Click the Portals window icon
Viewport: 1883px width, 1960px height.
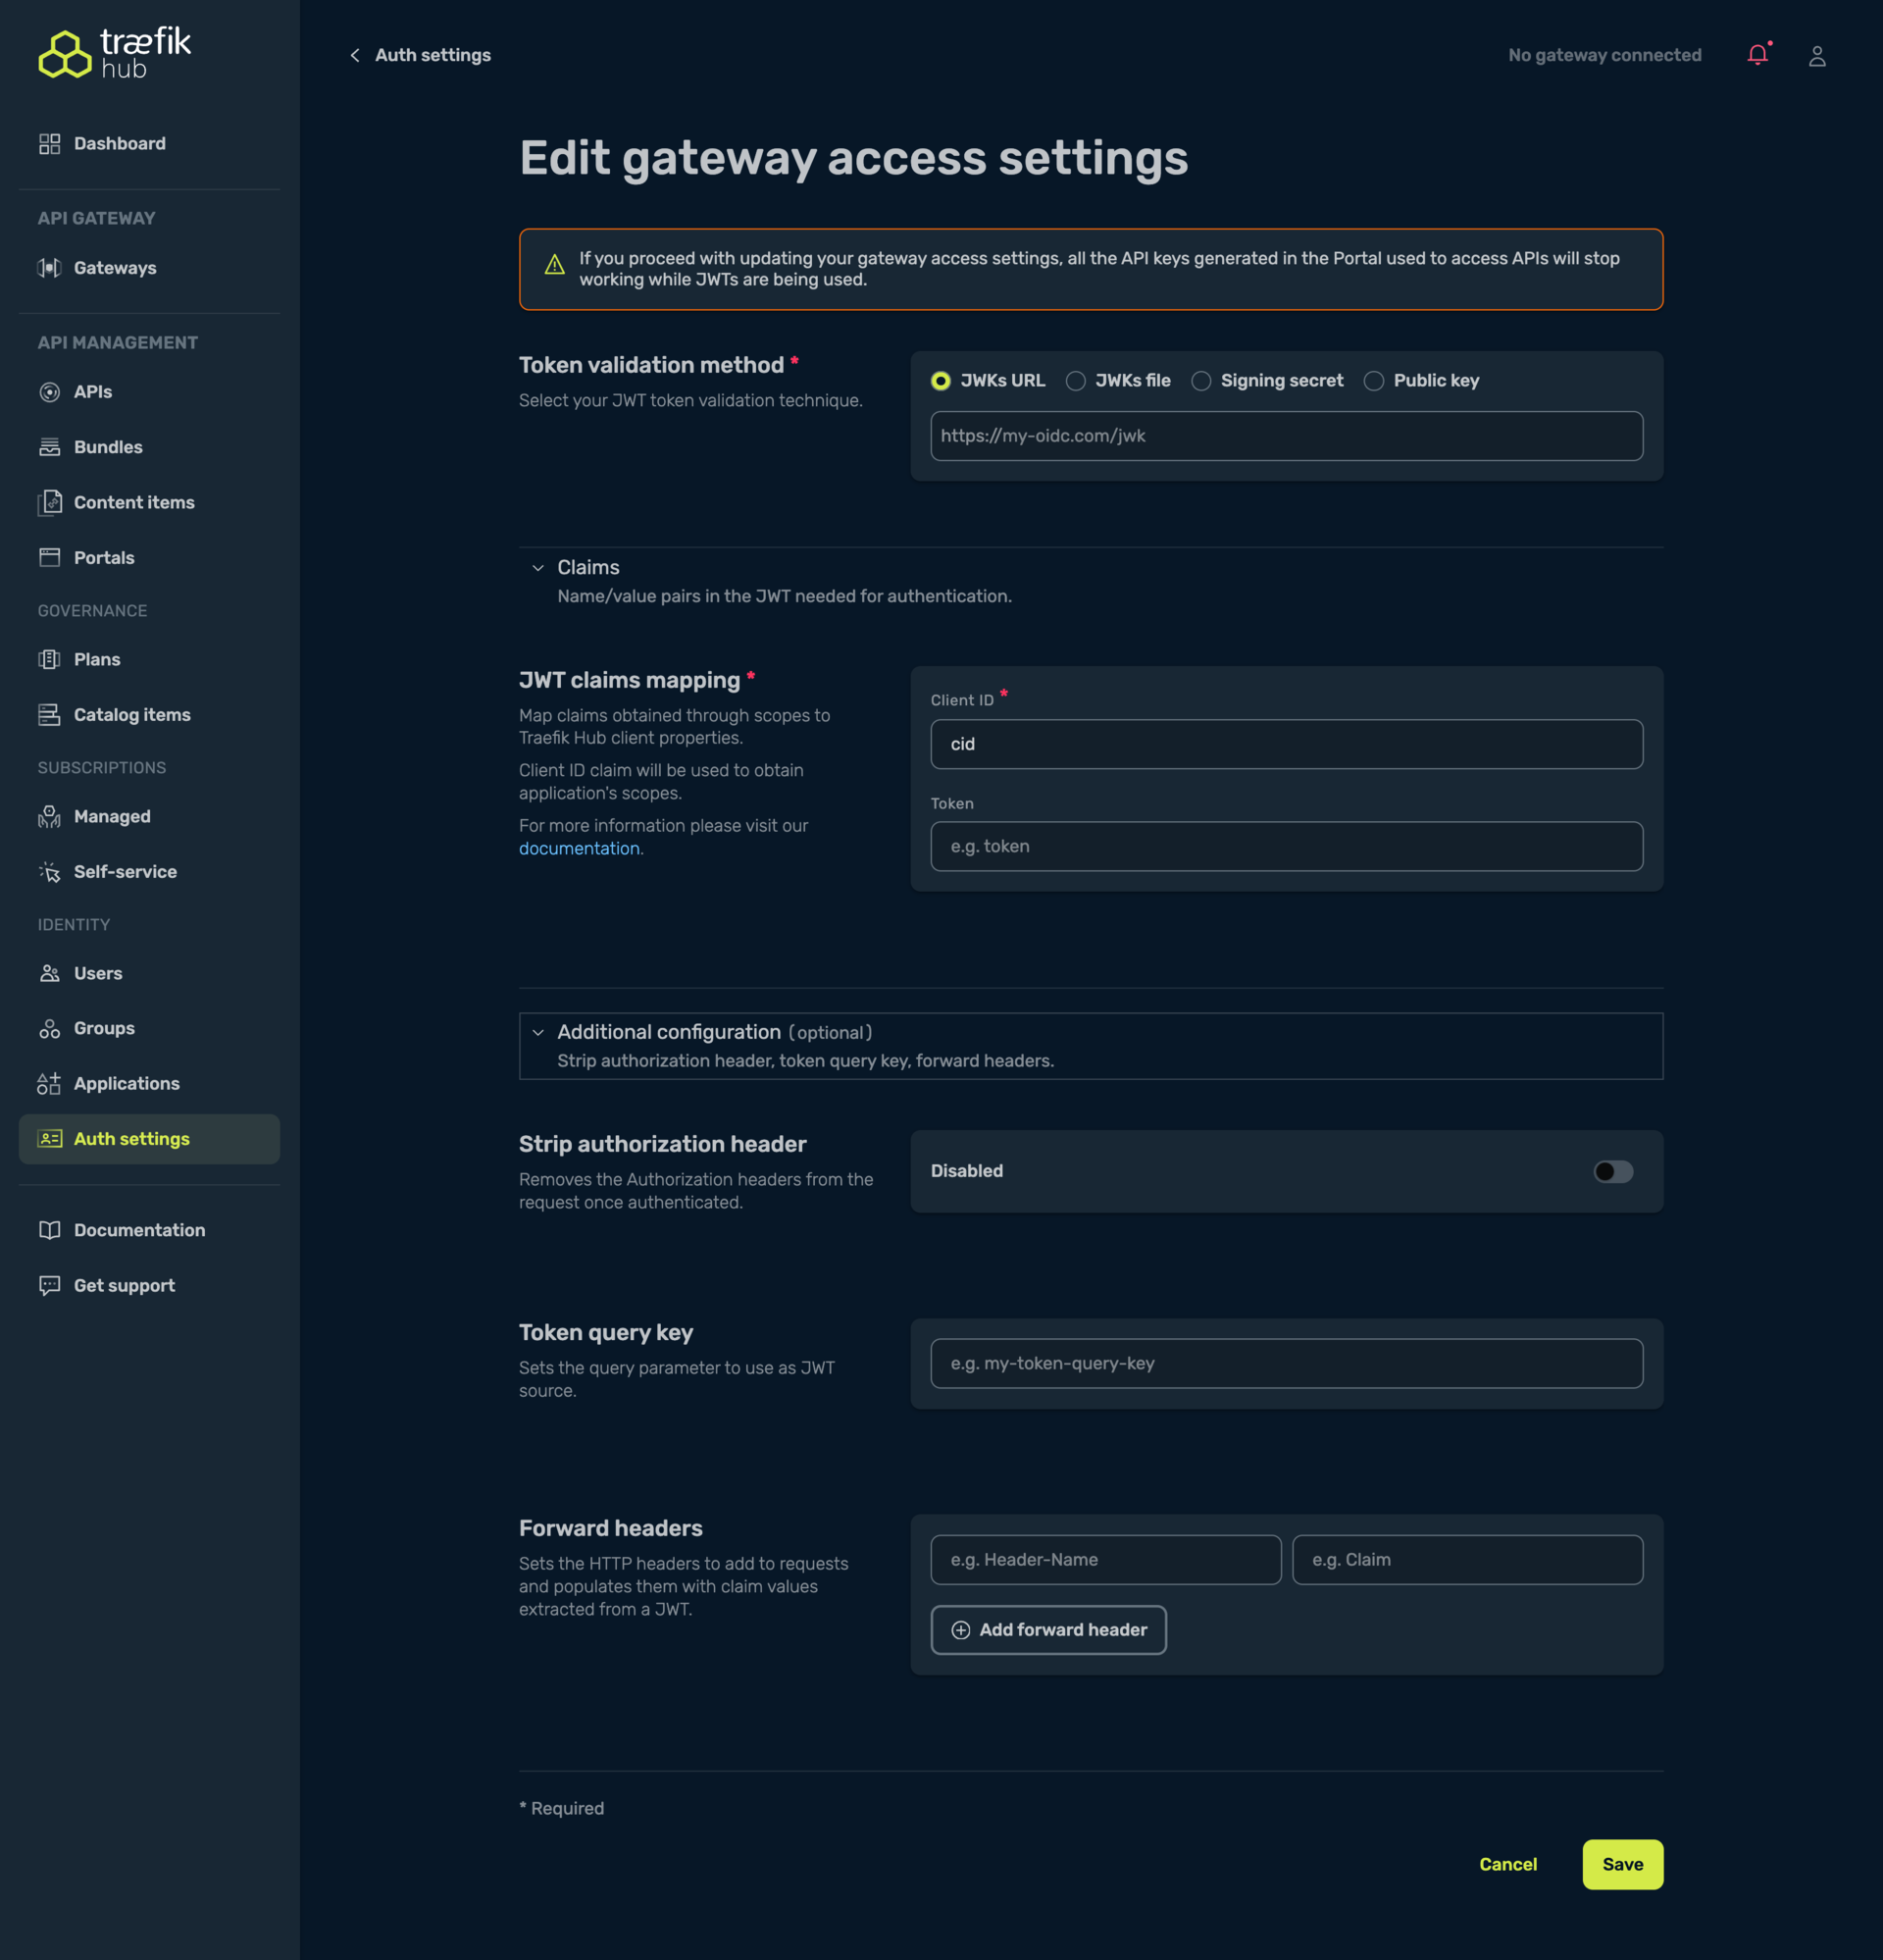tap(49, 558)
